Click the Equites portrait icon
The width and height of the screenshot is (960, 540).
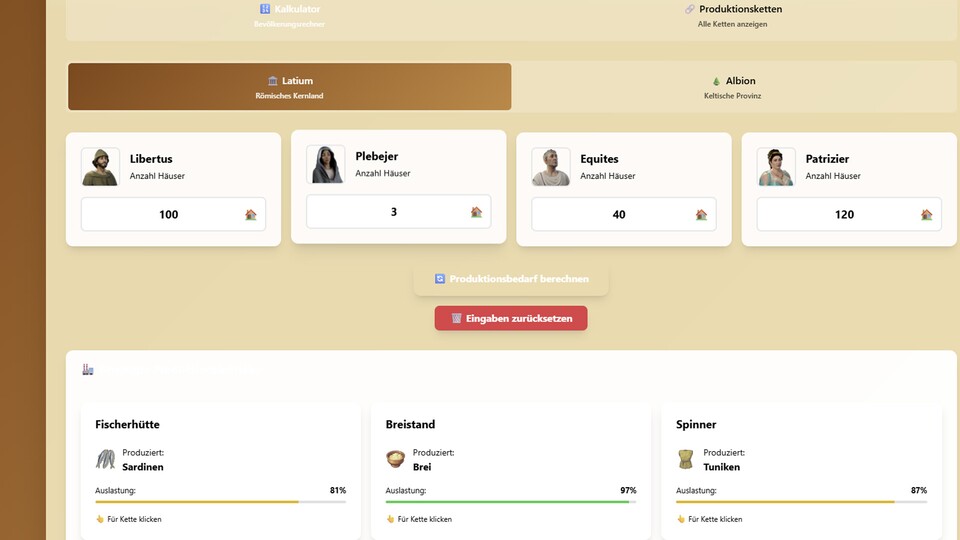[550, 167]
